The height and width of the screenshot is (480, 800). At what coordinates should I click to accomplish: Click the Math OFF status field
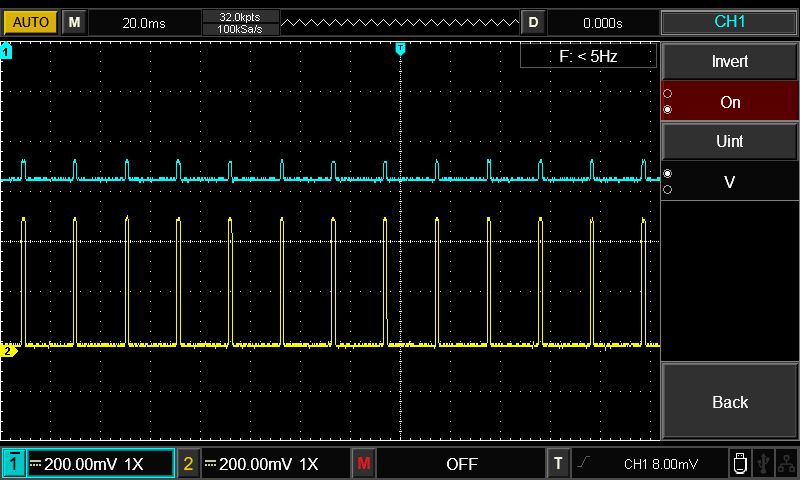click(x=461, y=464)
